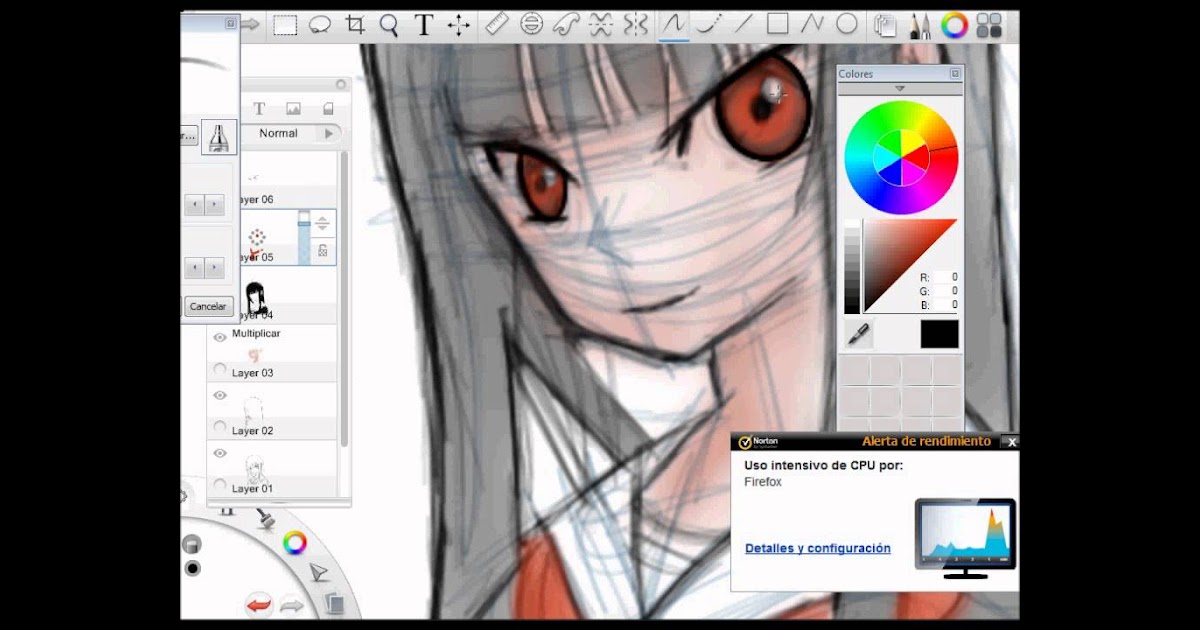Click the arrow pointer tool in lagoon
The image size is (1200, 630).
[x=318, y=573]
